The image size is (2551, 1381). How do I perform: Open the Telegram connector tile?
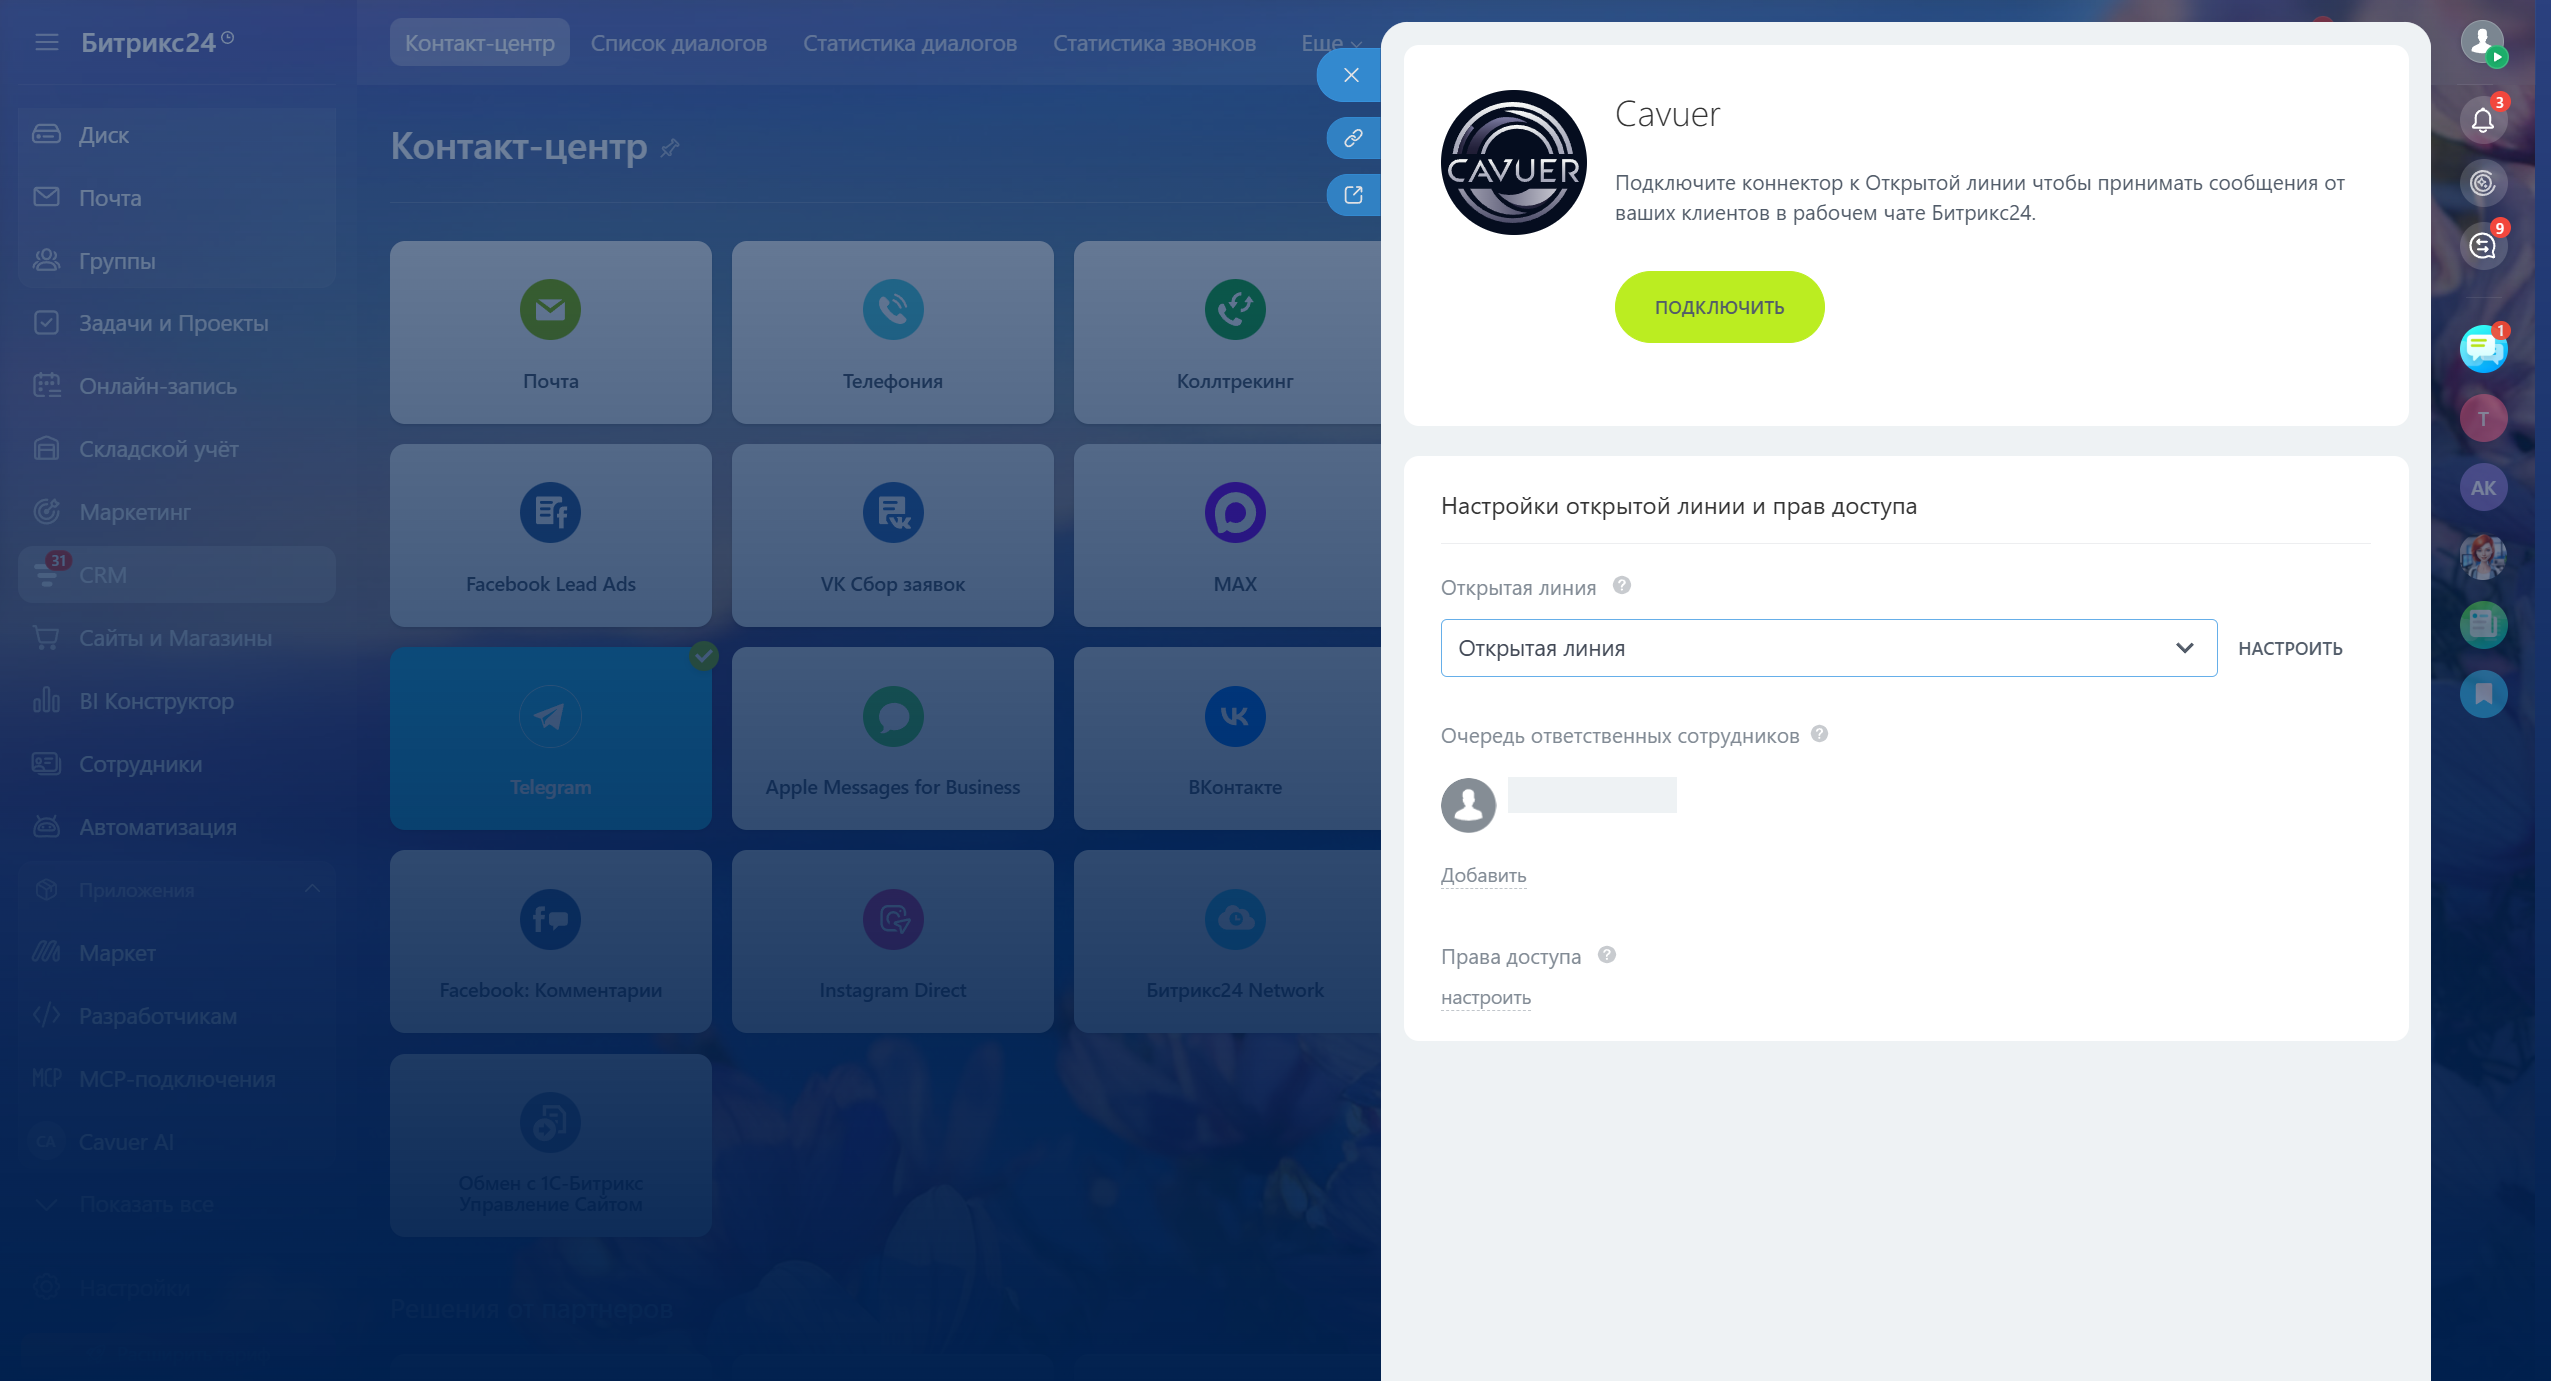550,738
